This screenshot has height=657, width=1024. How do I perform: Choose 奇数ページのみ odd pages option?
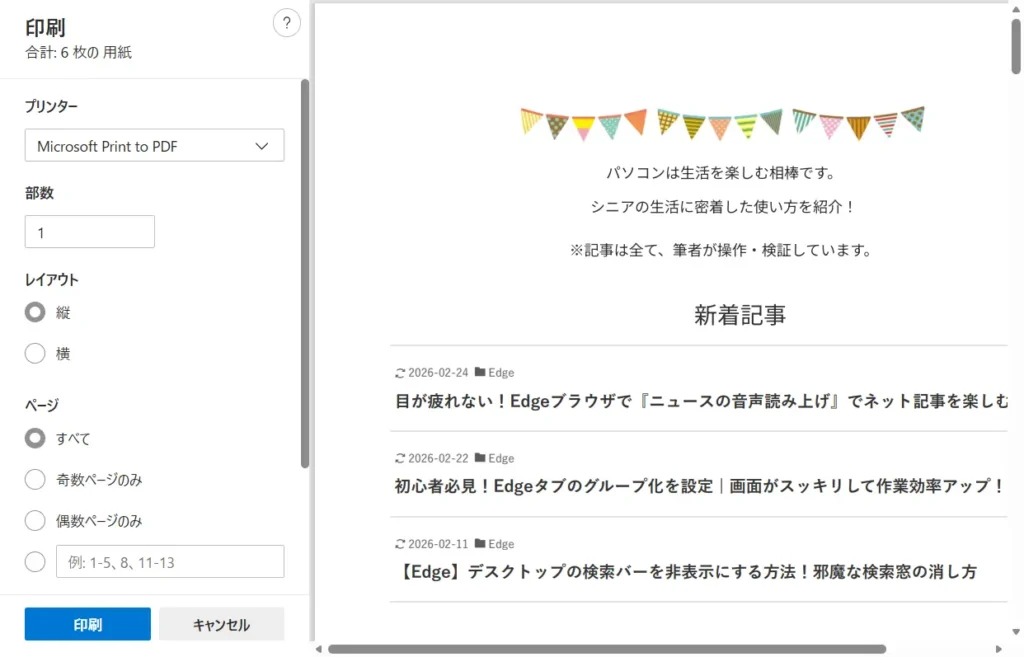35,480
